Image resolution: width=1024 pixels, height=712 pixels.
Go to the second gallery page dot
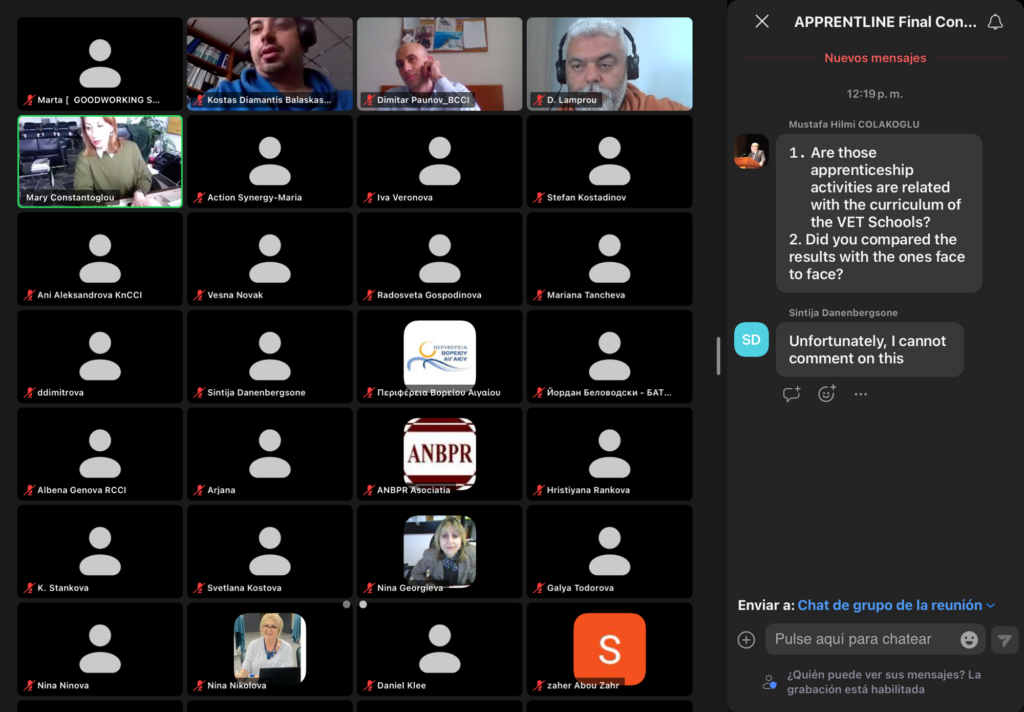(x=363, y=604)
